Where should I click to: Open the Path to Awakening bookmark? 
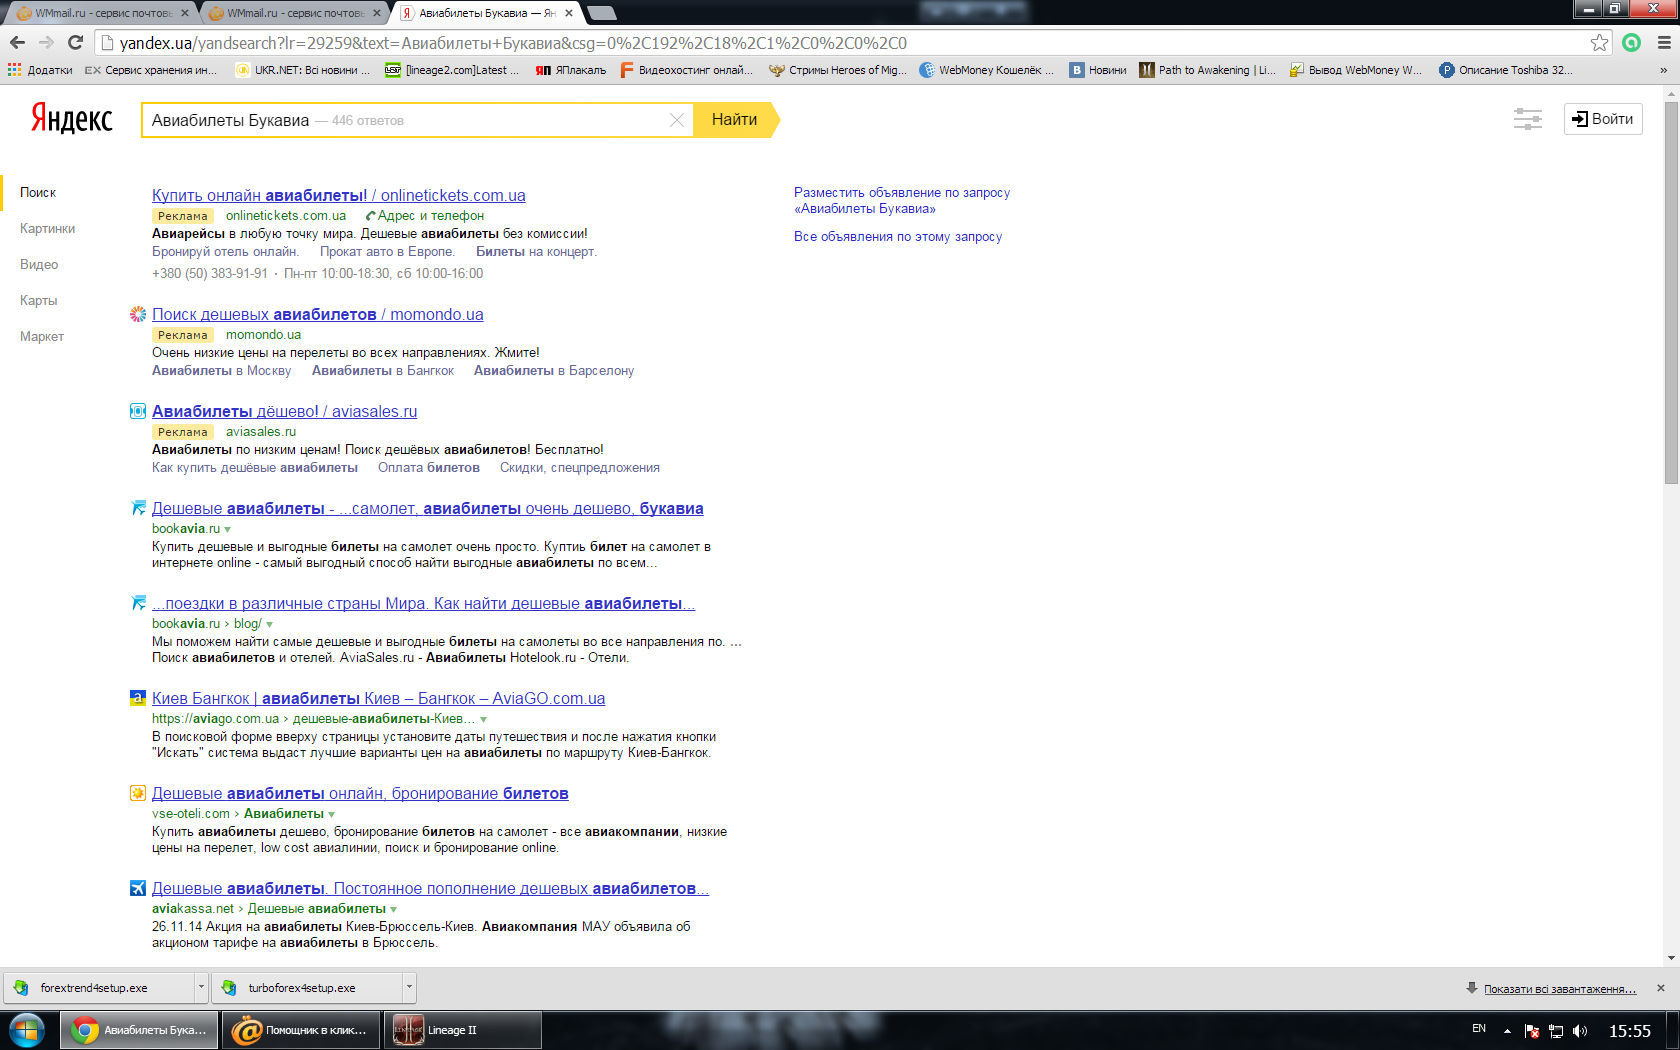coord(1207,70)
